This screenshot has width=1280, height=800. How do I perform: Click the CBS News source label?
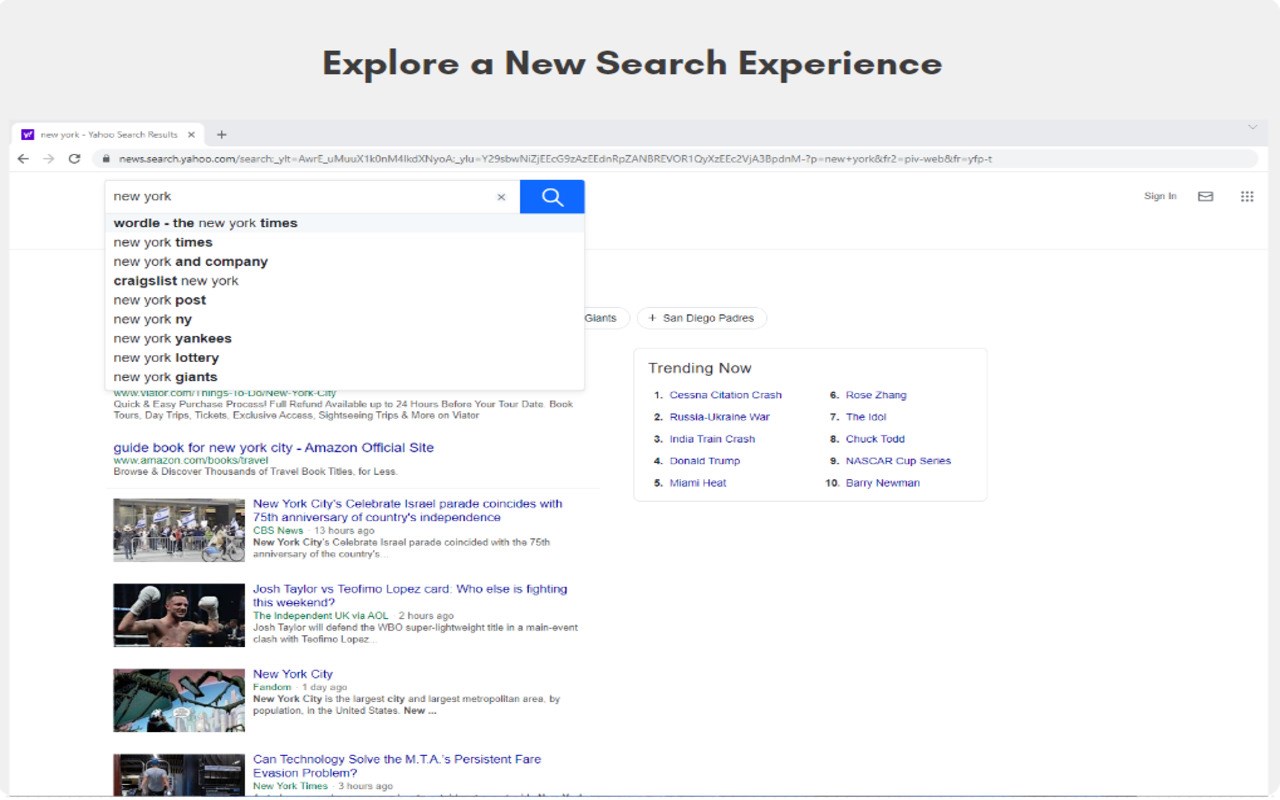click(278, 530)
